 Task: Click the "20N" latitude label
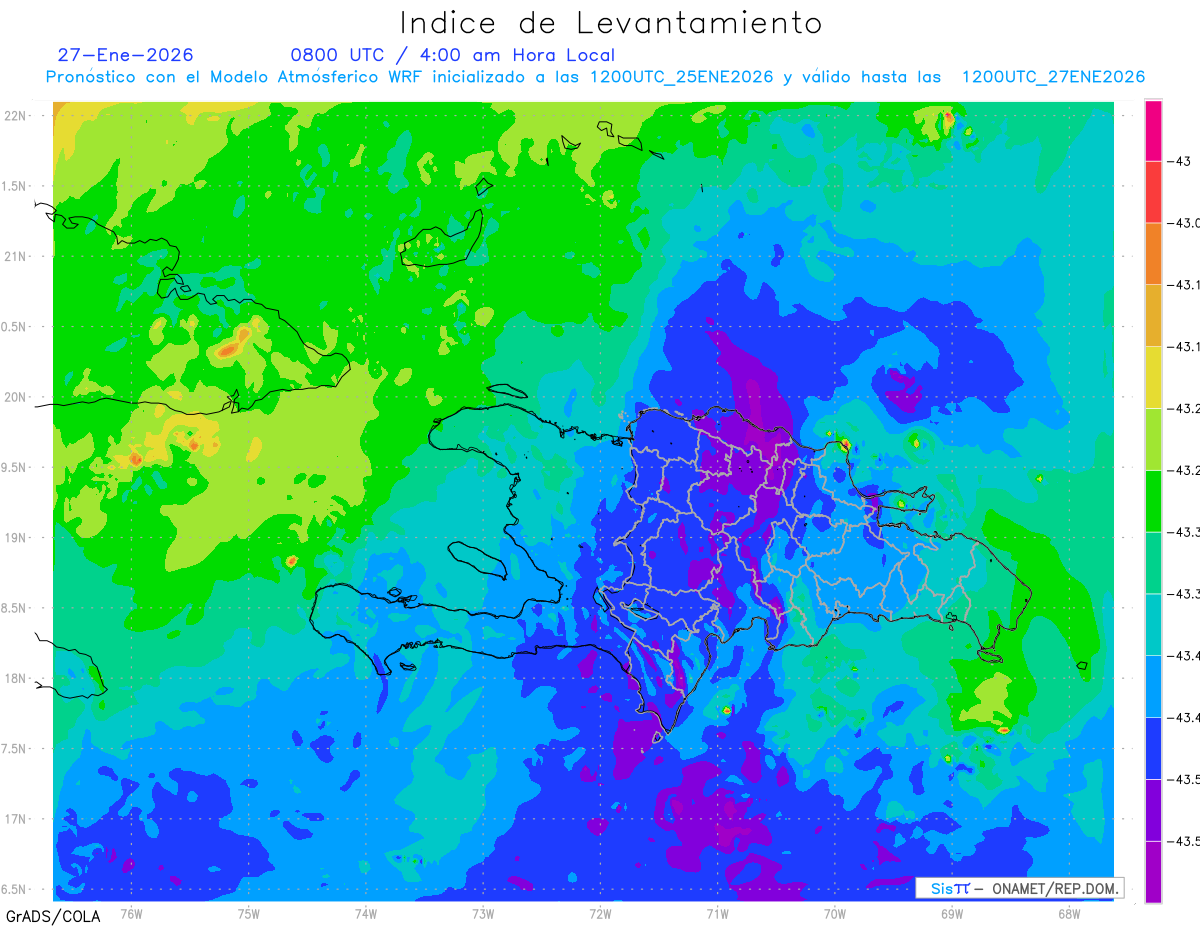14,397
